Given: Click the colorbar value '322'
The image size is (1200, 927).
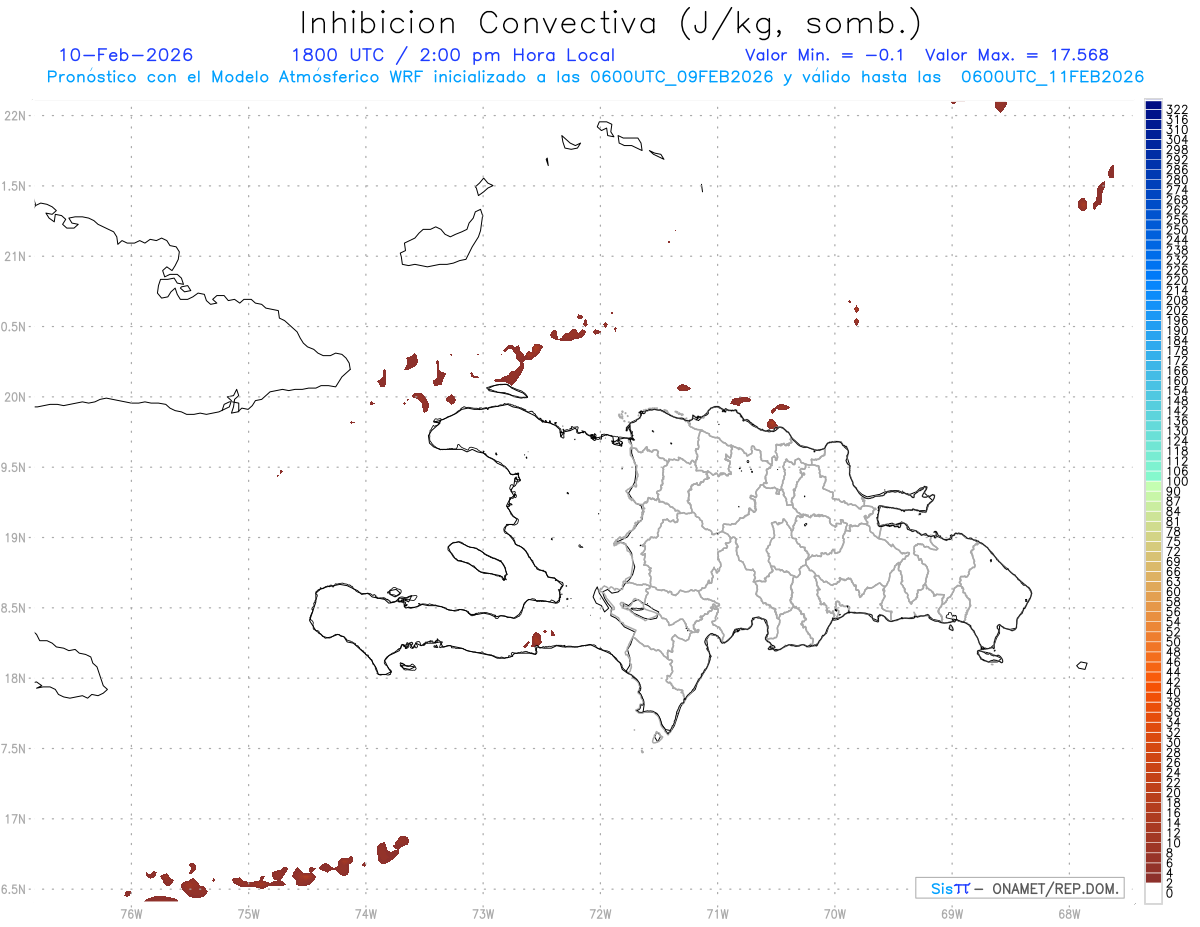Looking at the screenshot, I should click(x=1177, y=108).
